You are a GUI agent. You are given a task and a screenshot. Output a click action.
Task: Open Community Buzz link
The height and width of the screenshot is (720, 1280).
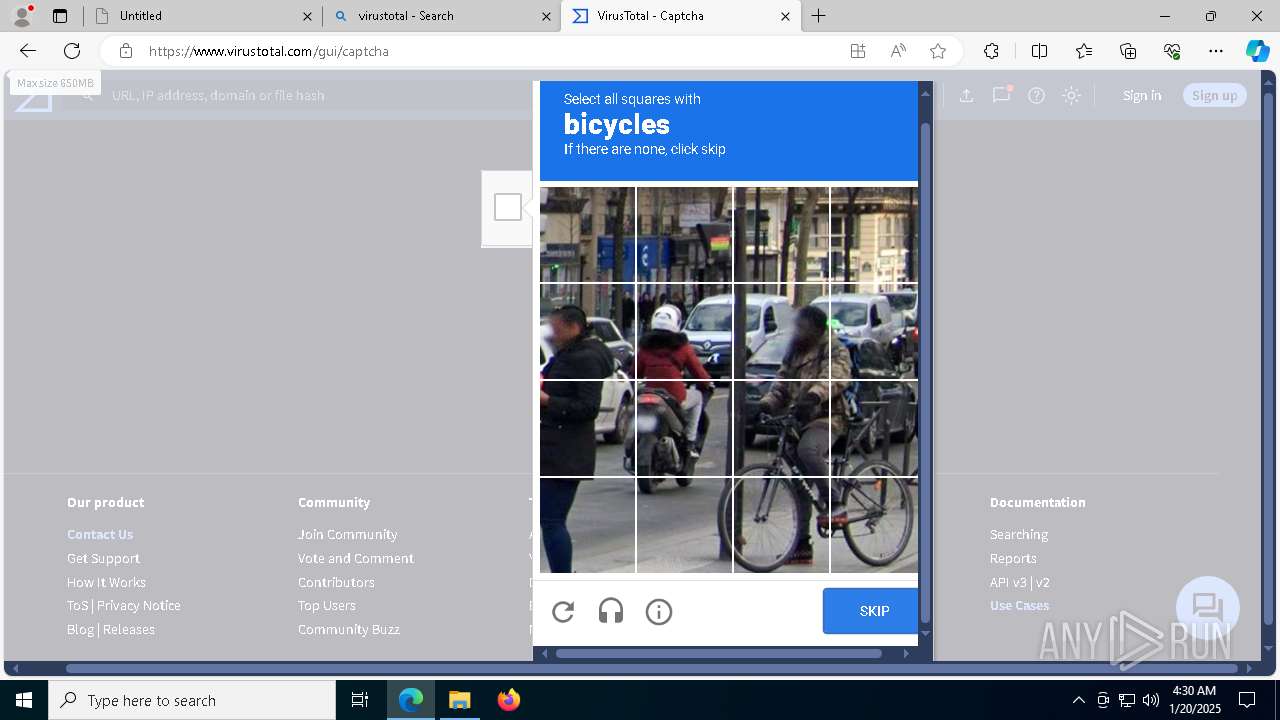tap(349, 629)
